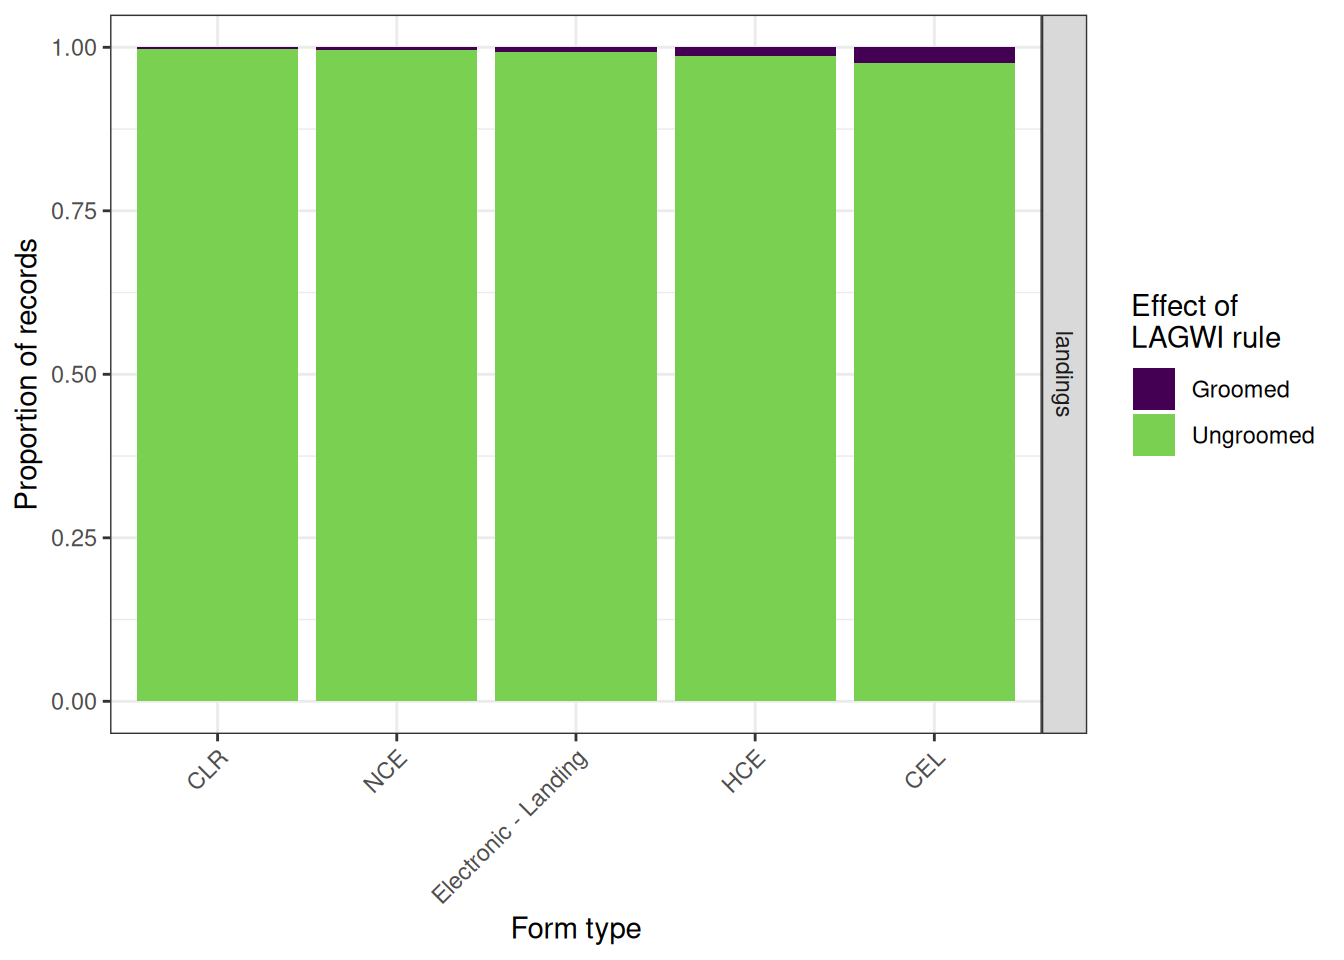
Task: Click the Proportion of records axis title
Action: click(x=27, y=374)
